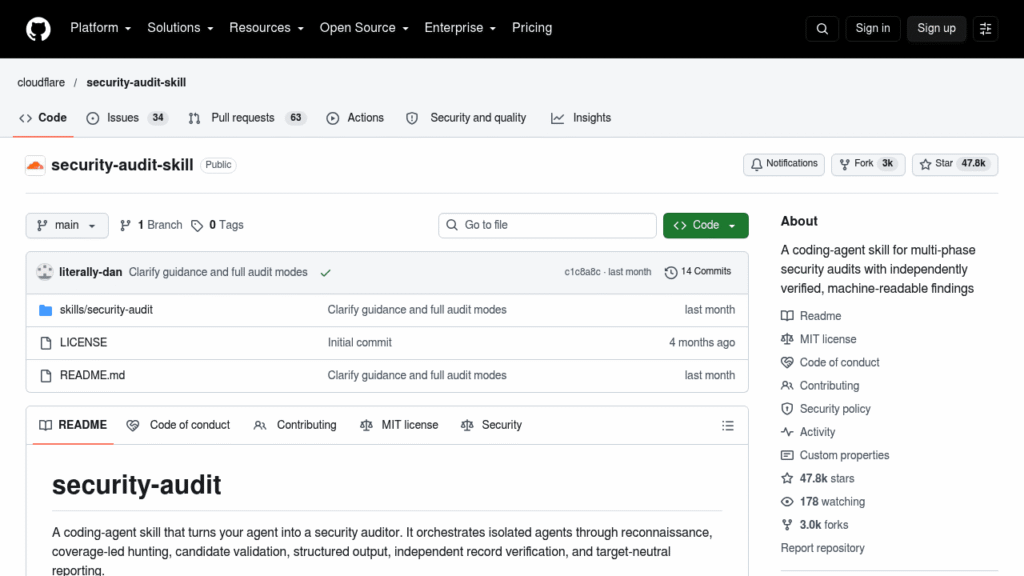Image resolution: width=1024 pixels, height=576 pixels.
Task: Click the shield icon beside Security policy
Action: (x=787, y=409)
